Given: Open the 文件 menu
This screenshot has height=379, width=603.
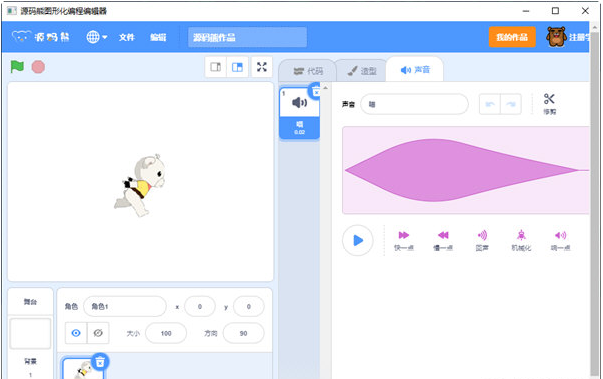Looking at the screenshot, I should (x=127, y=37).
